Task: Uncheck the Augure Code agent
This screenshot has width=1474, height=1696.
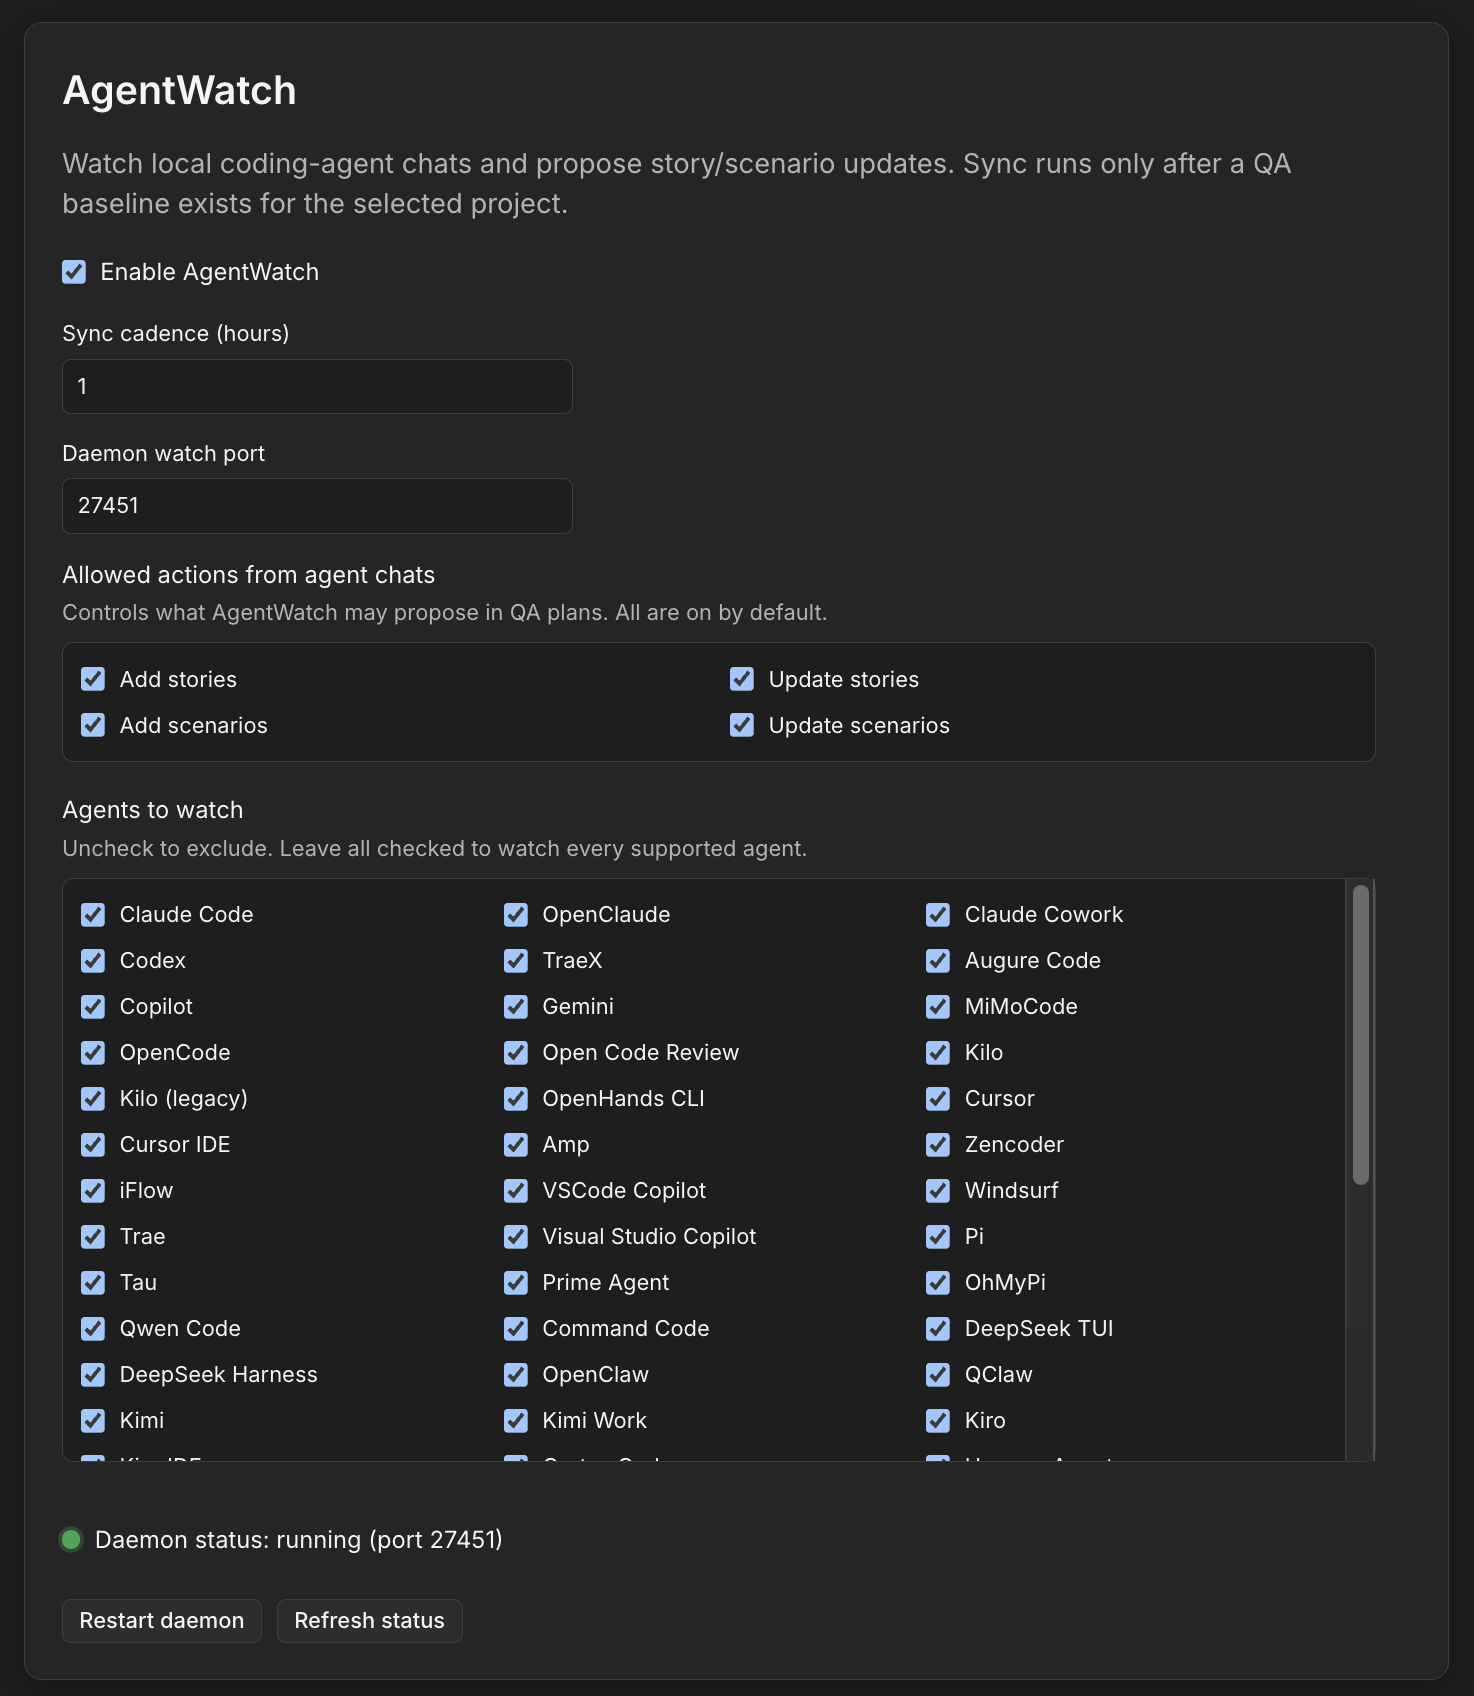Action: 938,961
